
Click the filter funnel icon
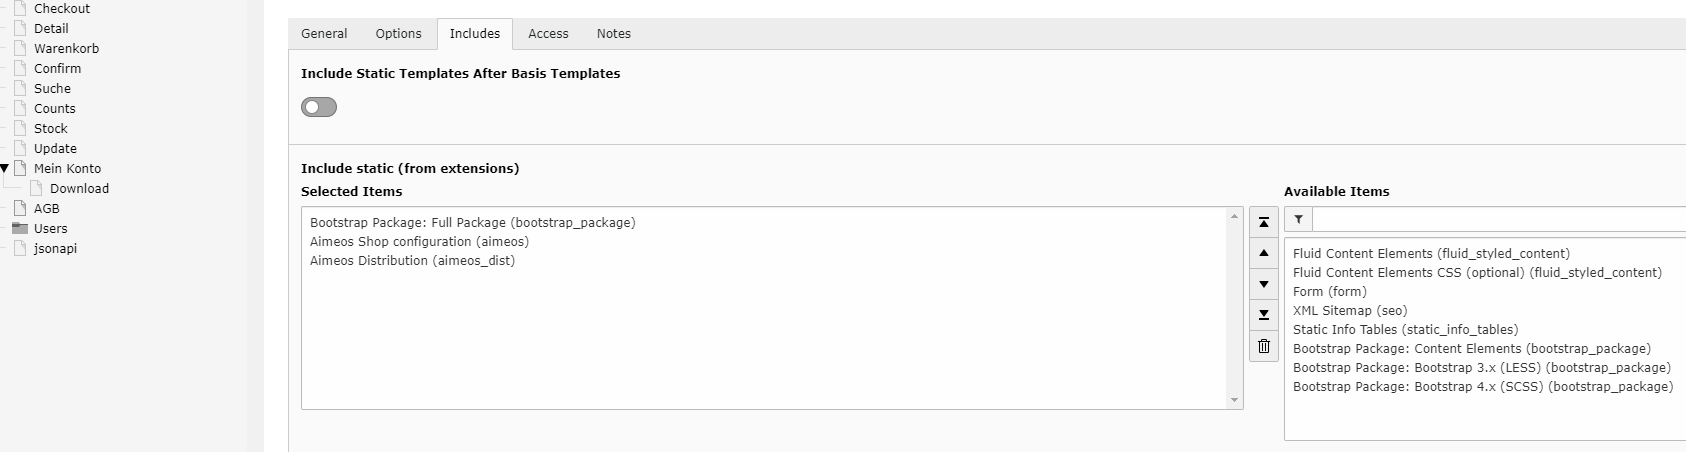(1298, 219)
